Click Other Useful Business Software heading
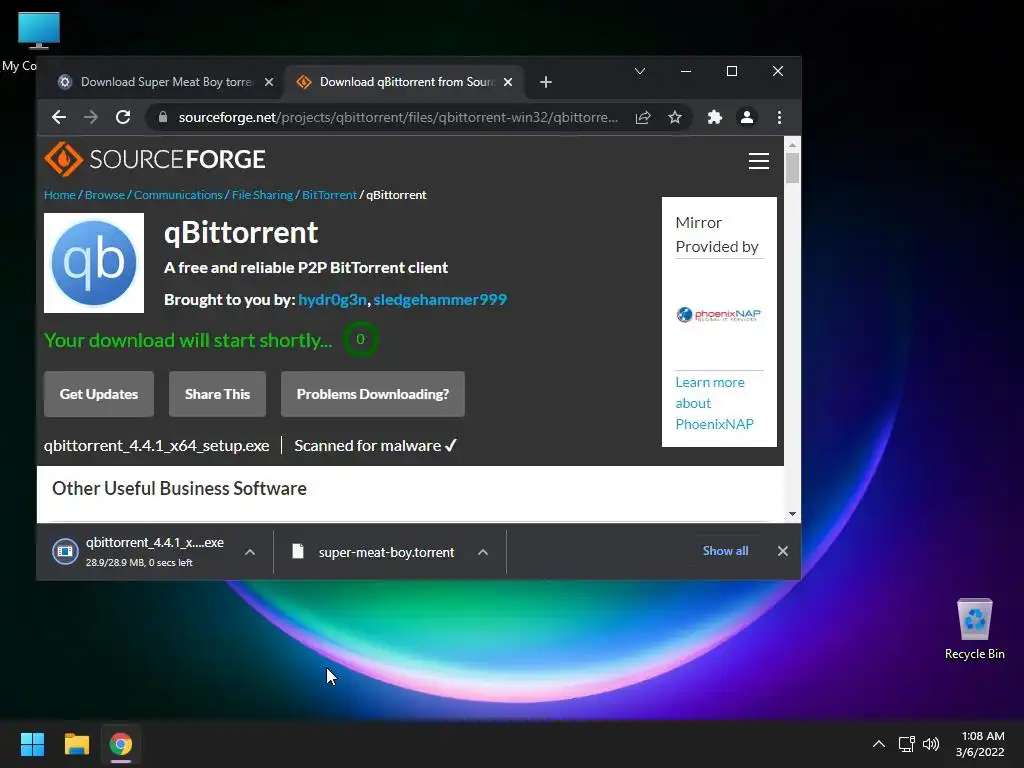This screenshot has width=1024, height=768. [x=180, y=488]
